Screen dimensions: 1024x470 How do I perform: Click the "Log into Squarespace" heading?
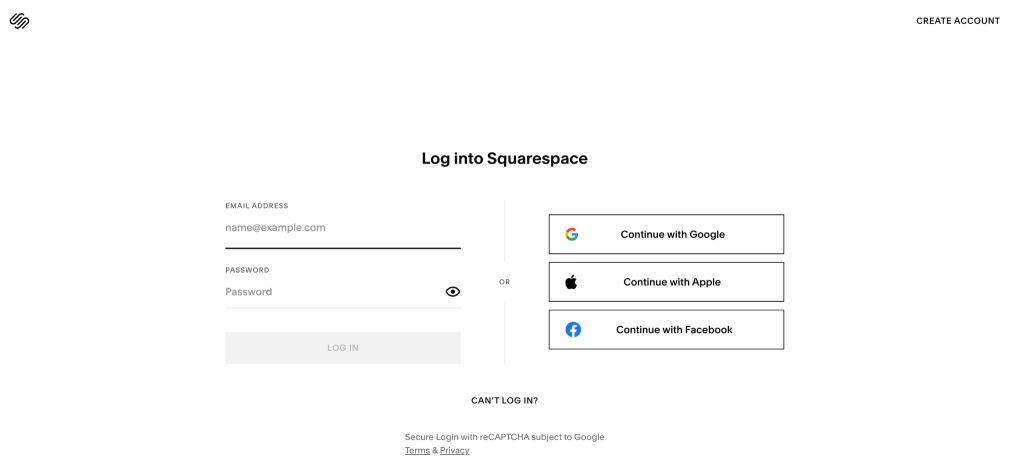coord(504,159)
